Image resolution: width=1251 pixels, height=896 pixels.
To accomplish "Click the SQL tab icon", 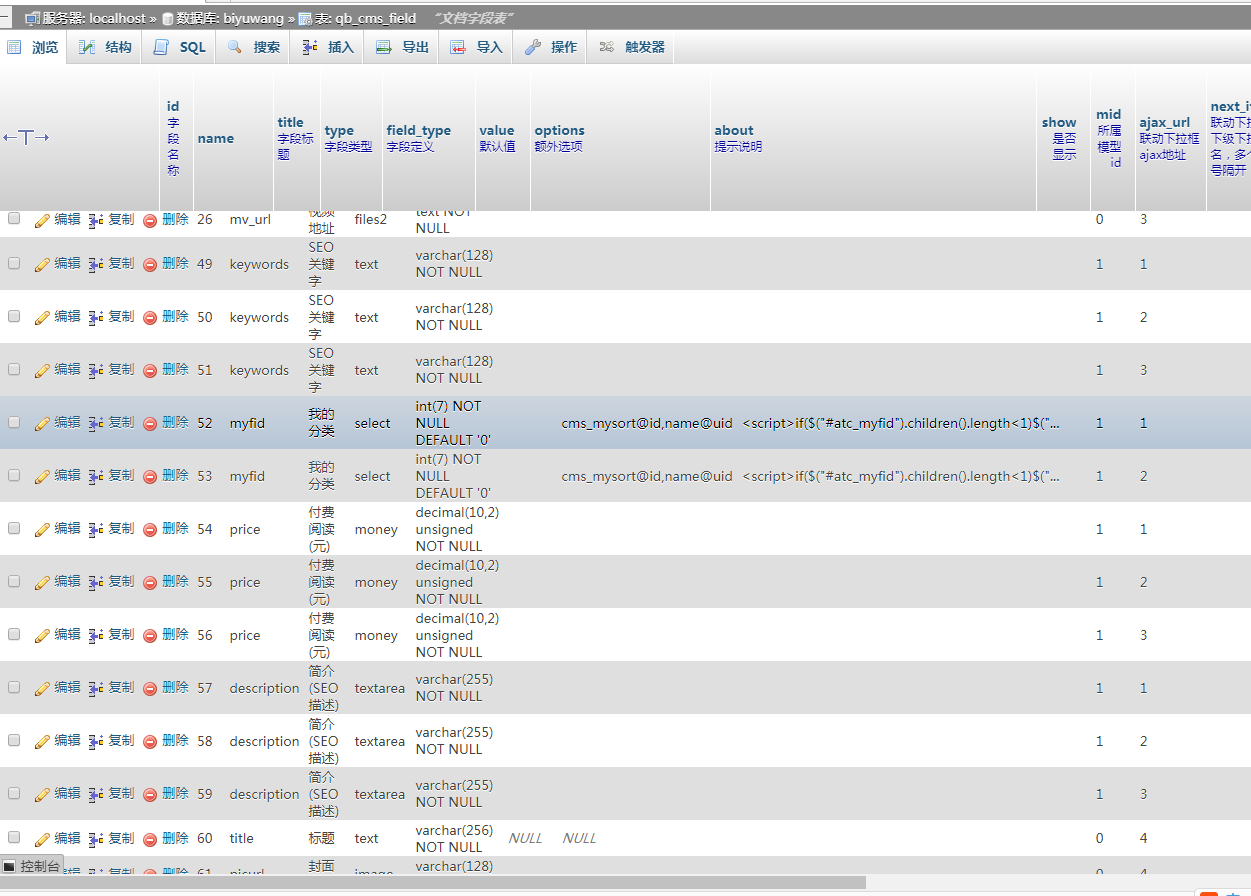I will [x=162, y=47].
